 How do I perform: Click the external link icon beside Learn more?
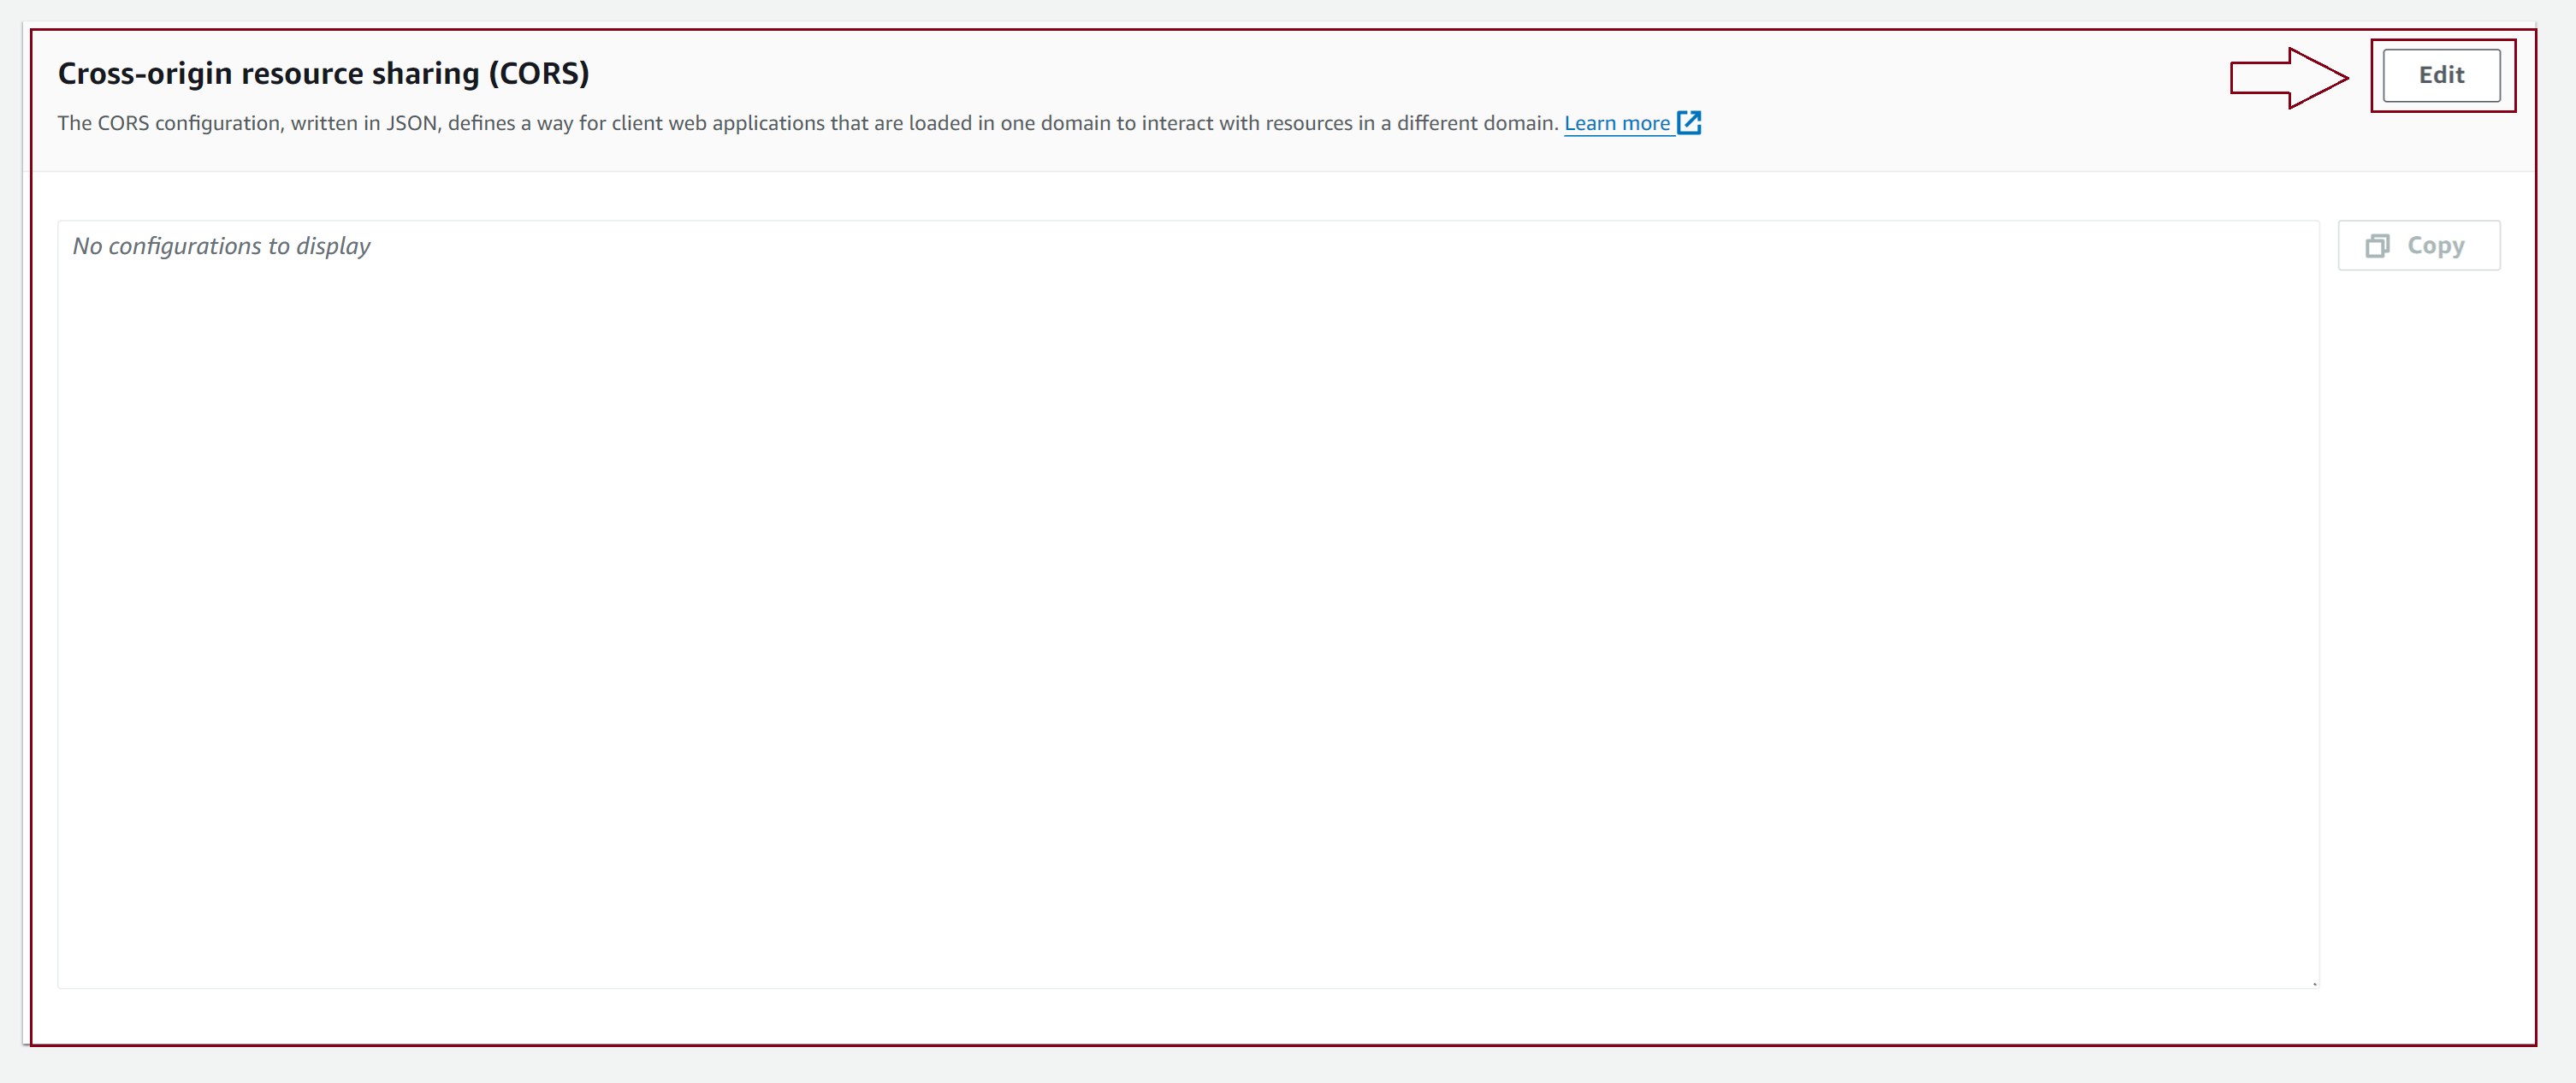coord(1689,122)
